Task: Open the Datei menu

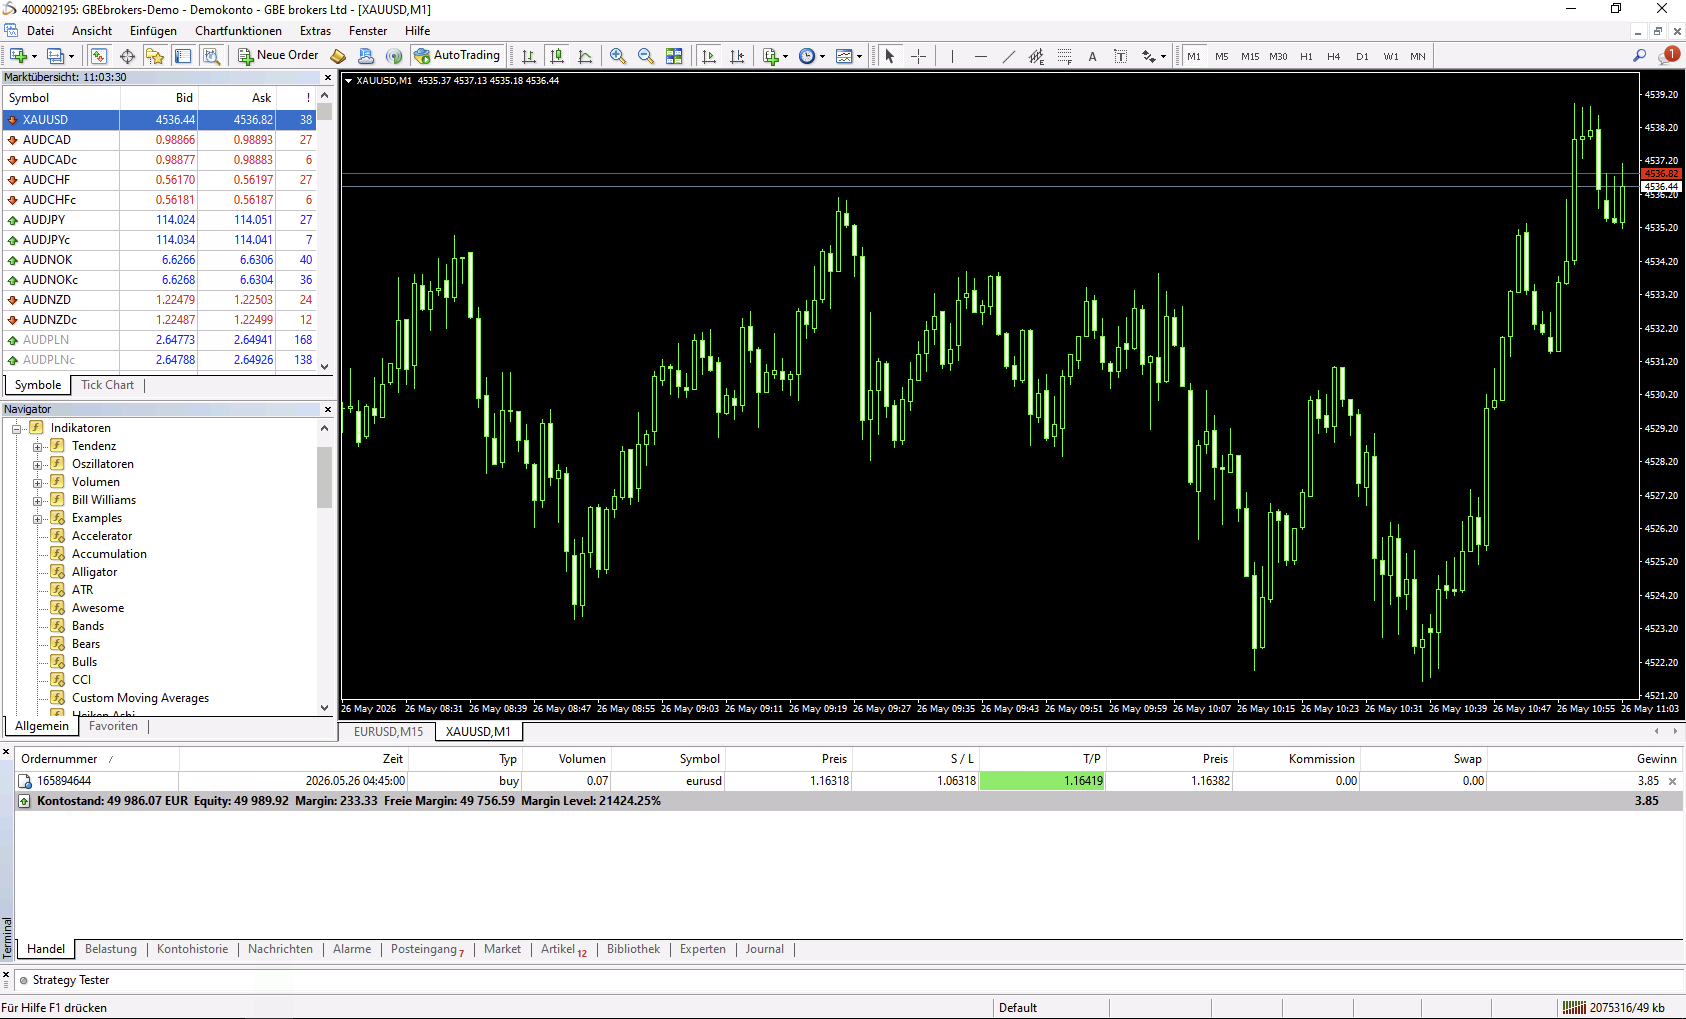Action: pos(40,31)
